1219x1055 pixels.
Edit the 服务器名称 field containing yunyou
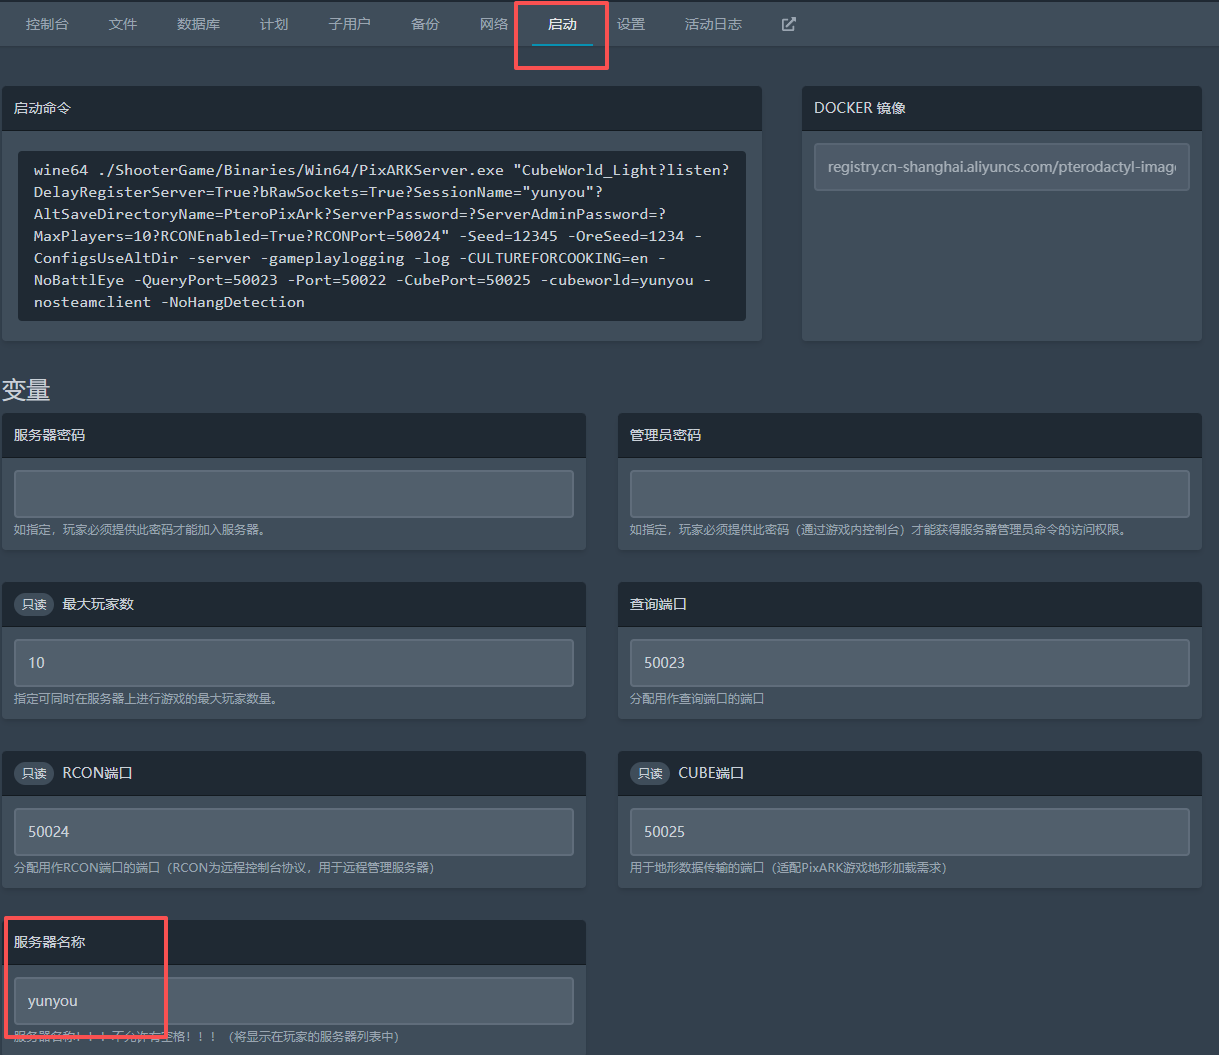(x=294, y=1001)
